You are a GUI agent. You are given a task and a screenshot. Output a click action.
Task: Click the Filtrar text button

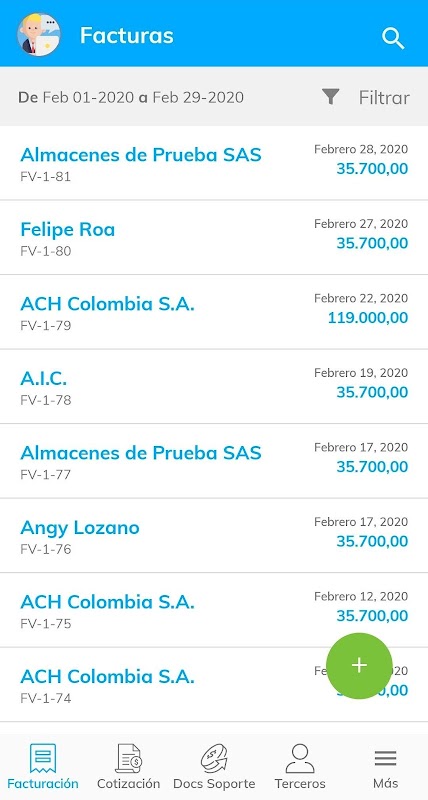(x=384, y=97)
